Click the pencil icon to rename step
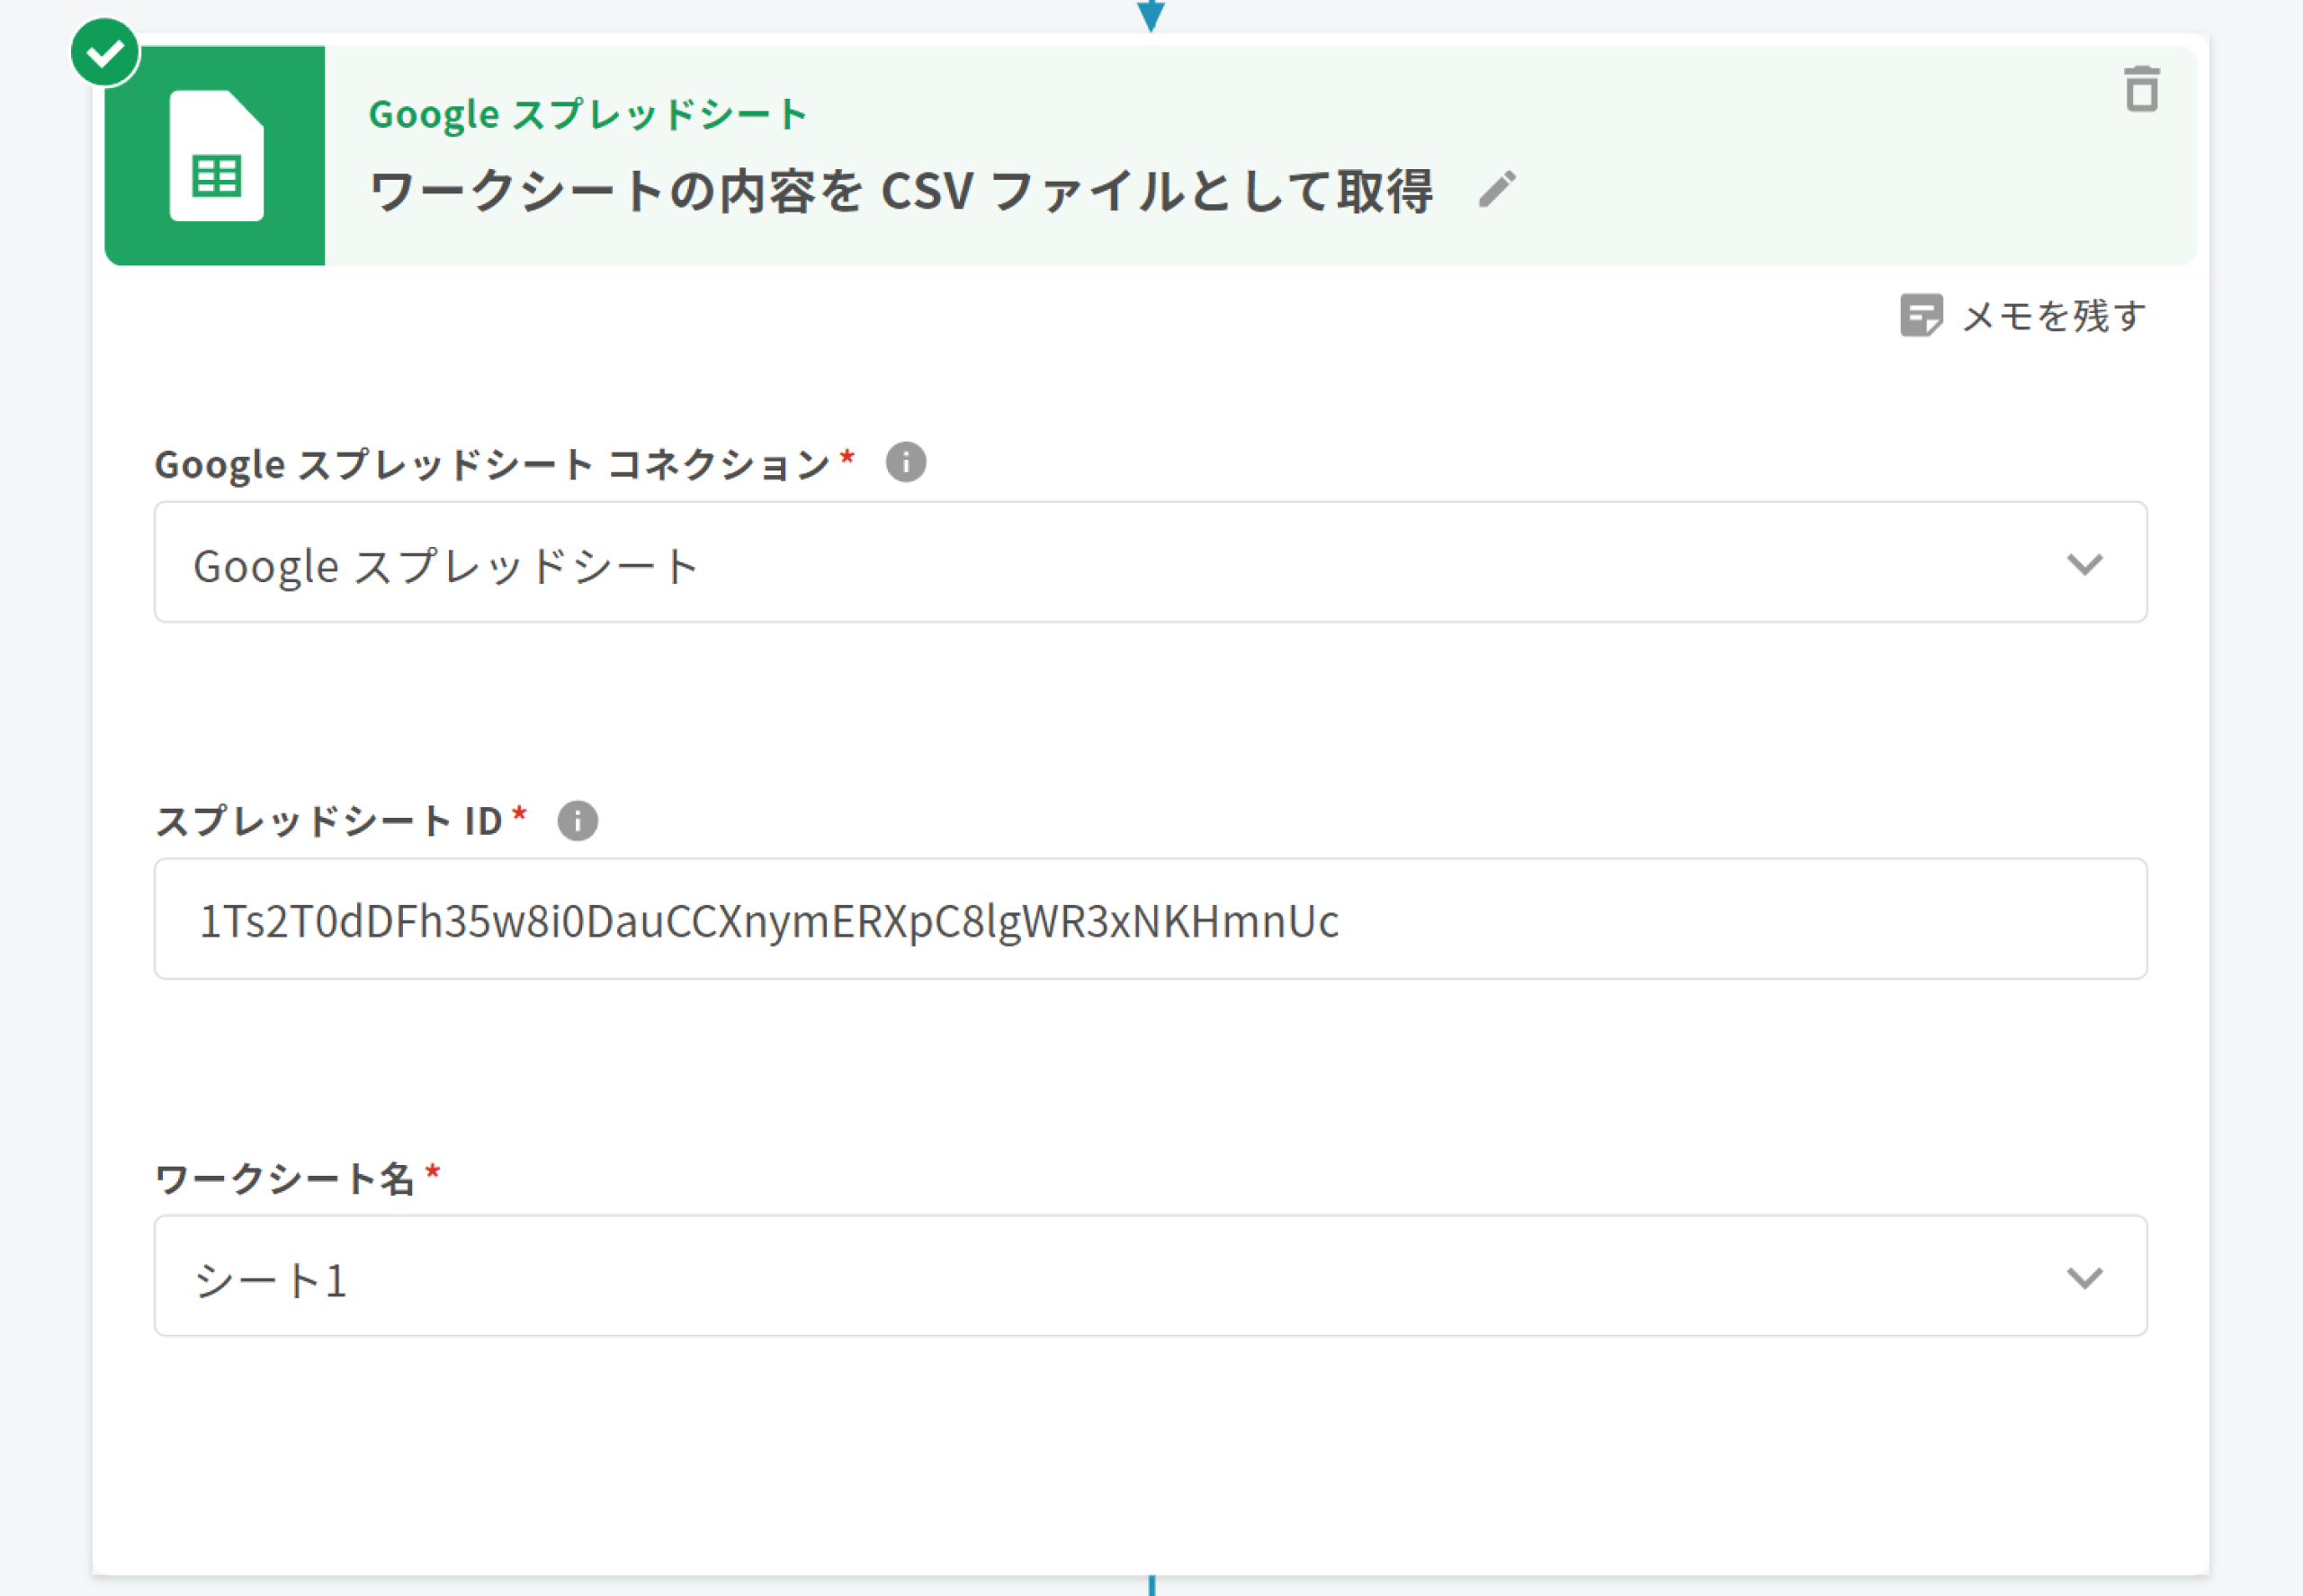This screenshot has width=2303, height=1596. point(1496,189)
